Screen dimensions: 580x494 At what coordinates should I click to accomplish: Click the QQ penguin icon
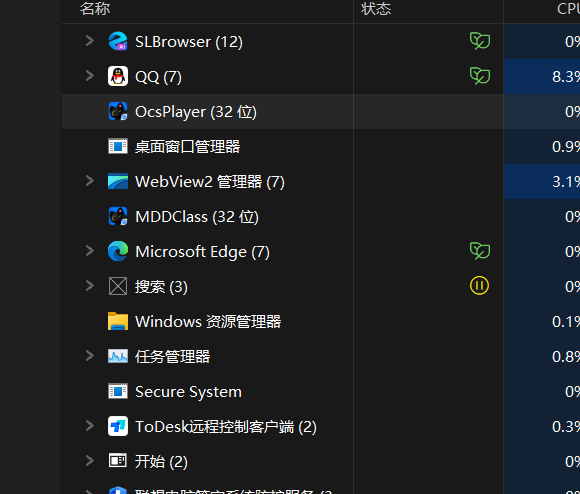[118, 76]
